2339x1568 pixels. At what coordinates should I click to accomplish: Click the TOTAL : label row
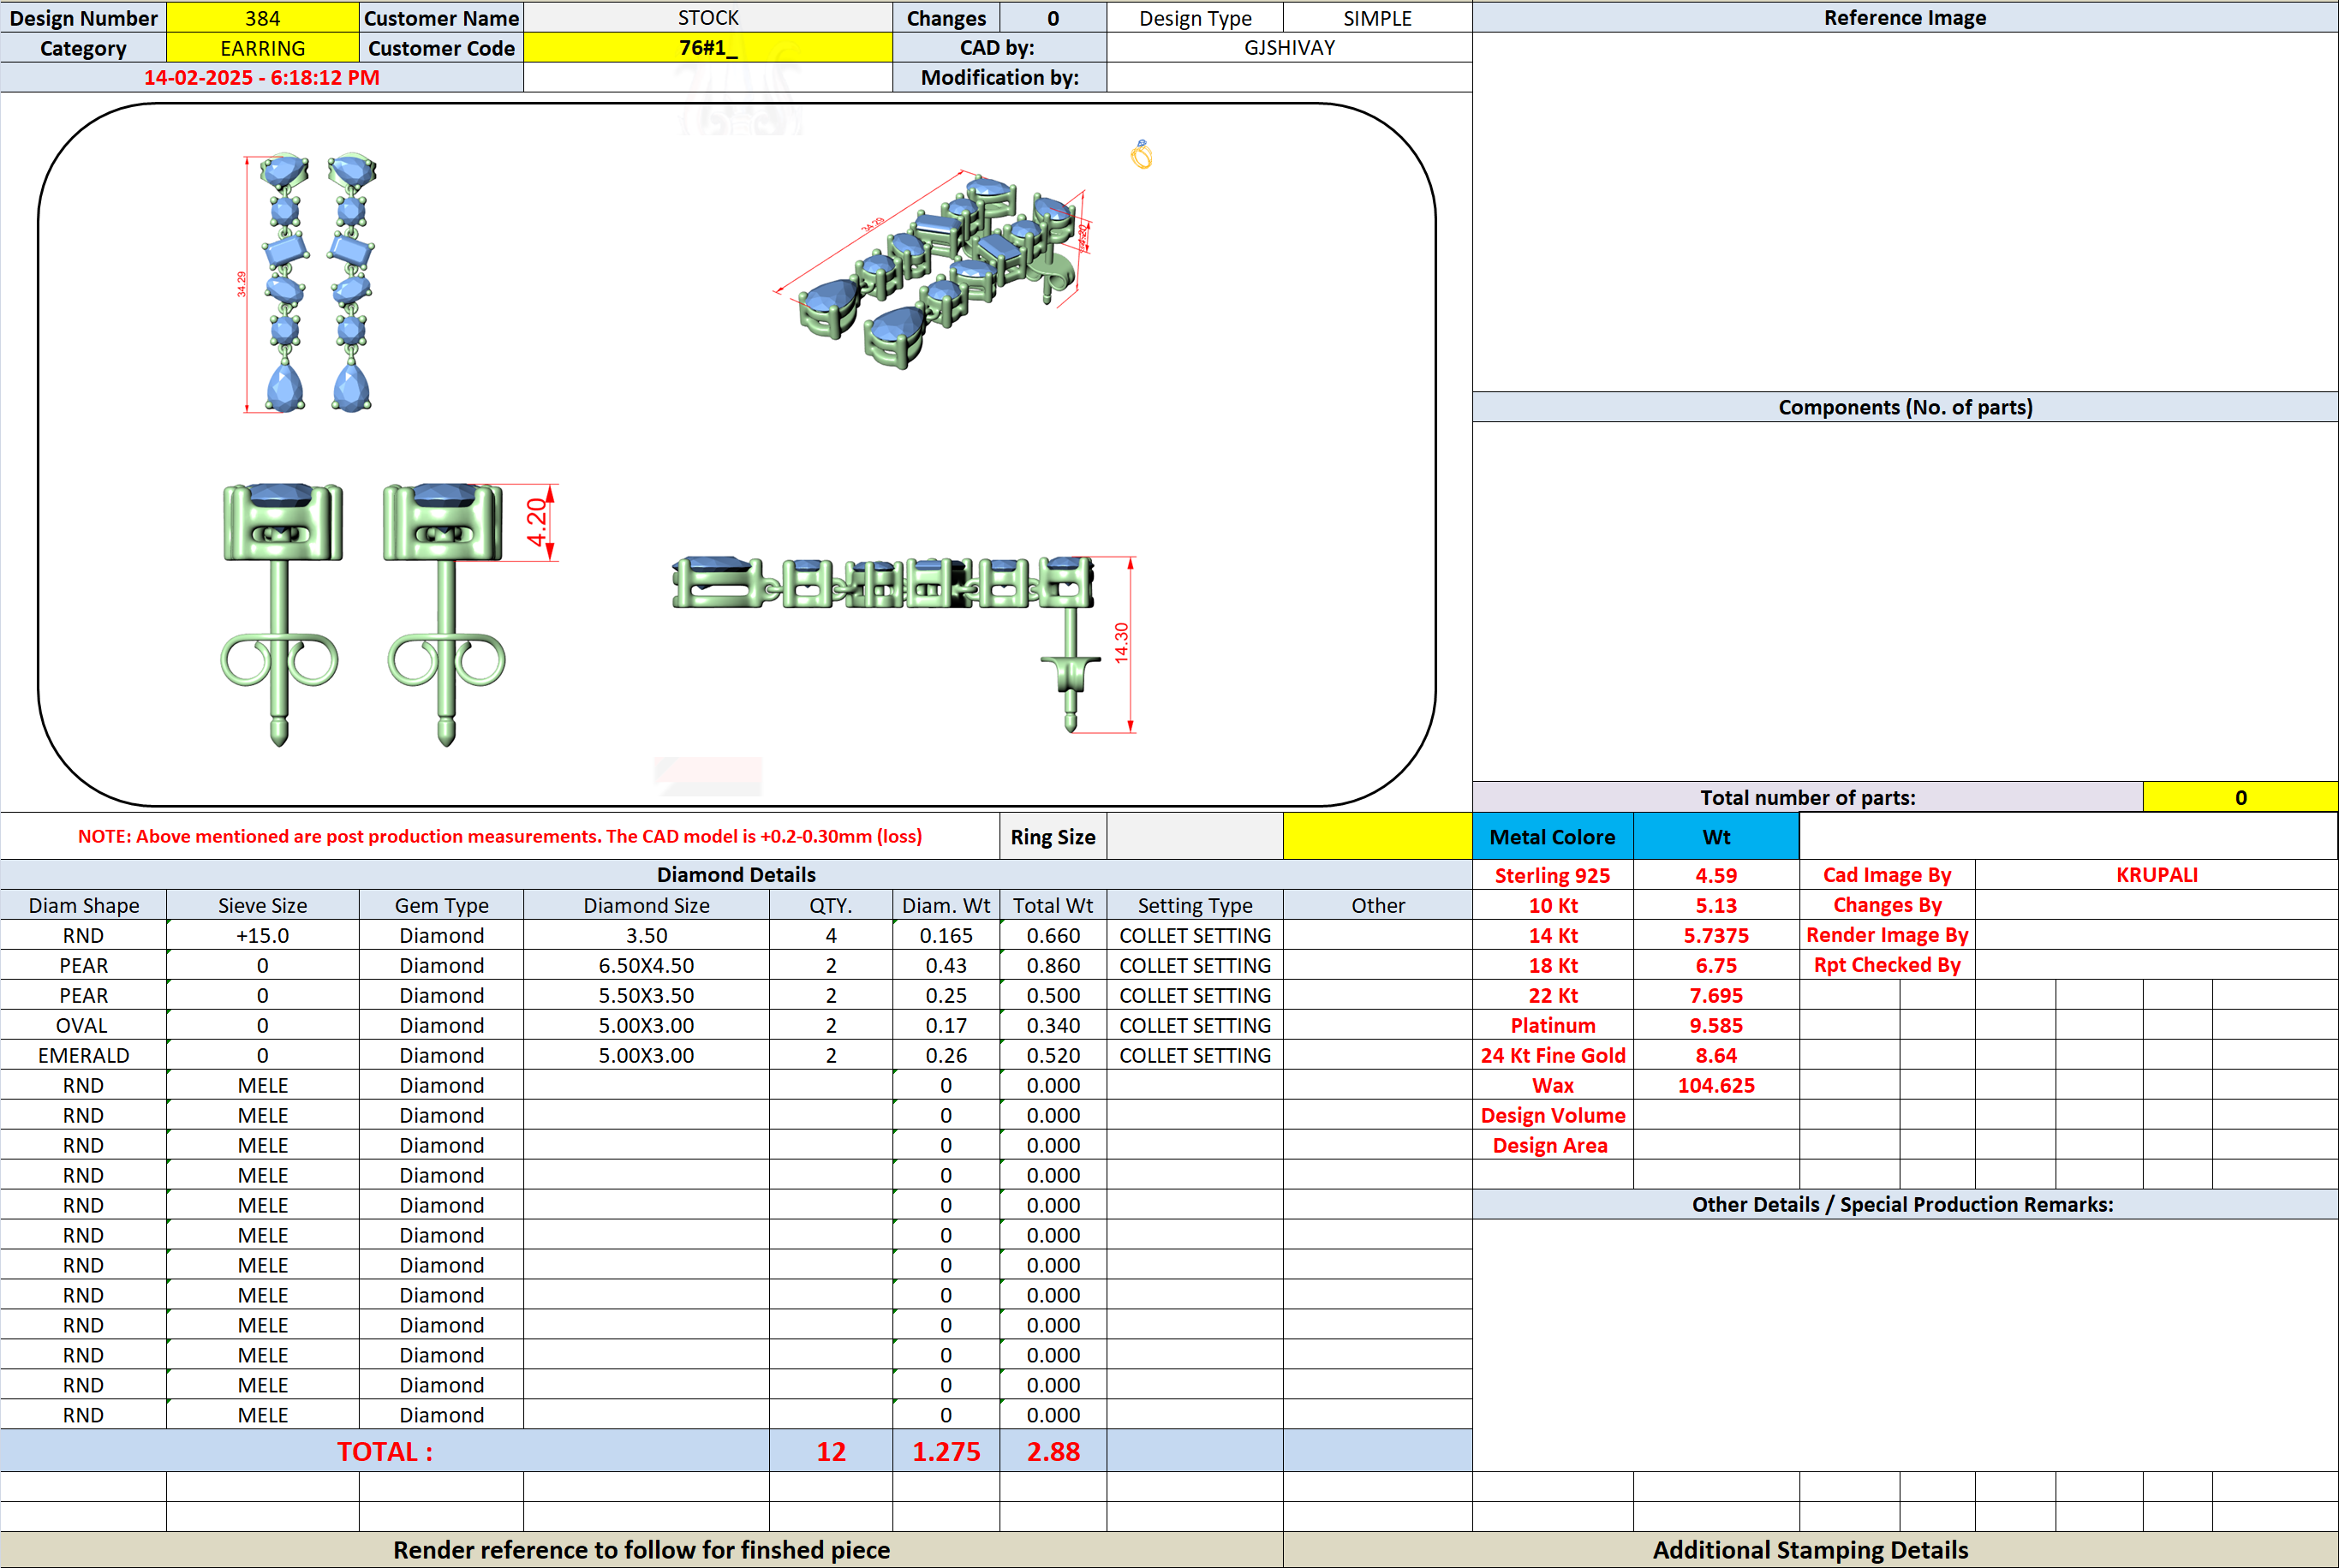pyautogui.click(x=385, y=1451)
